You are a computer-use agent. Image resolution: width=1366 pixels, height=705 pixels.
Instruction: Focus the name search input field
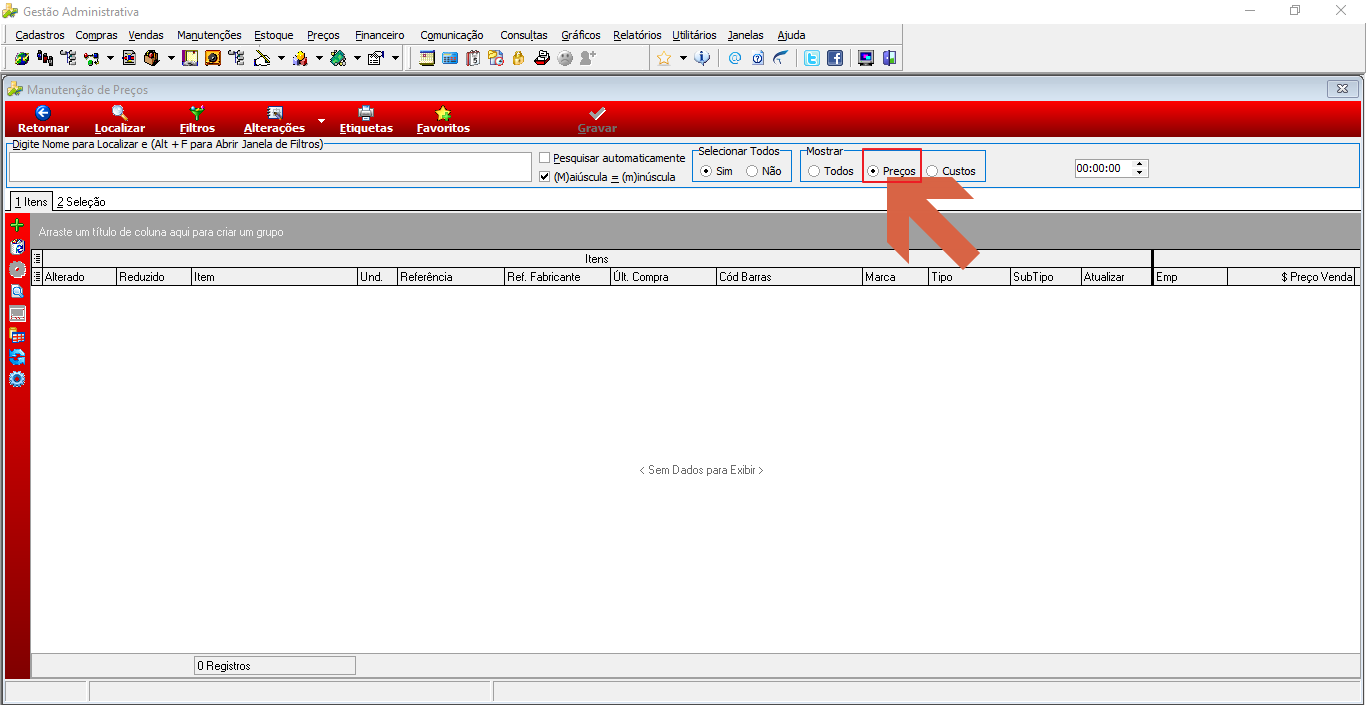tap(270, 167)
